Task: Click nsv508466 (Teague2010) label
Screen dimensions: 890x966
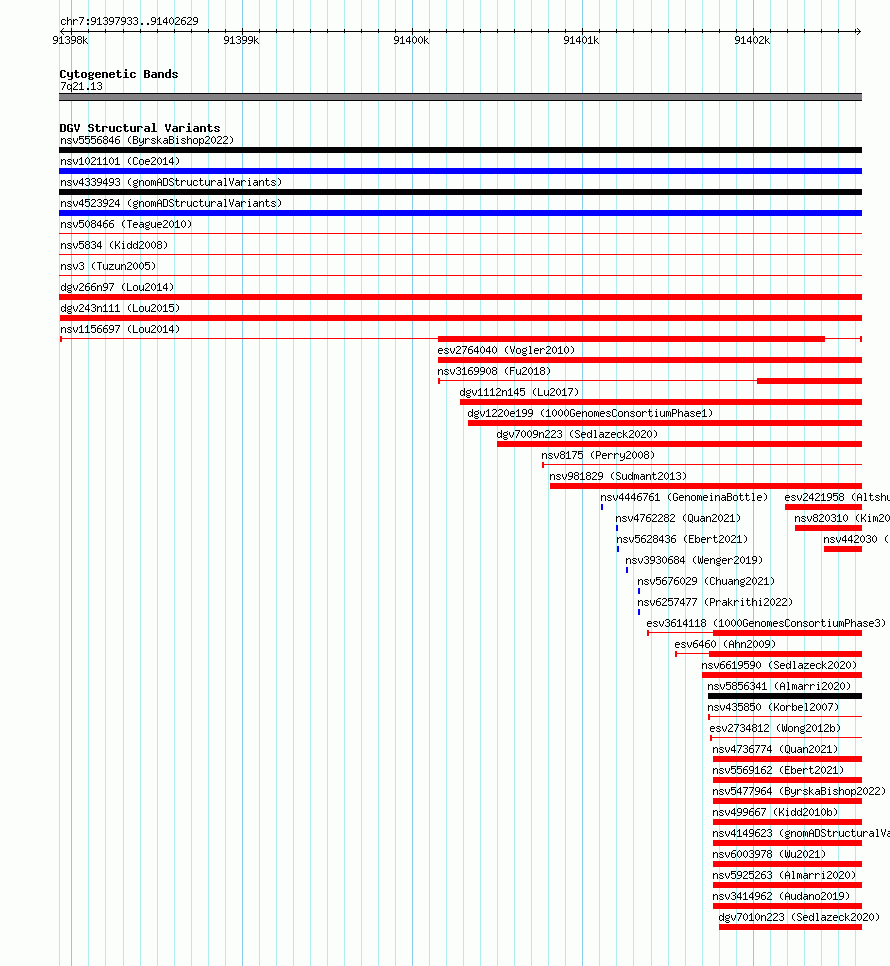Action: pyautogui.click(x=126, y=224)
